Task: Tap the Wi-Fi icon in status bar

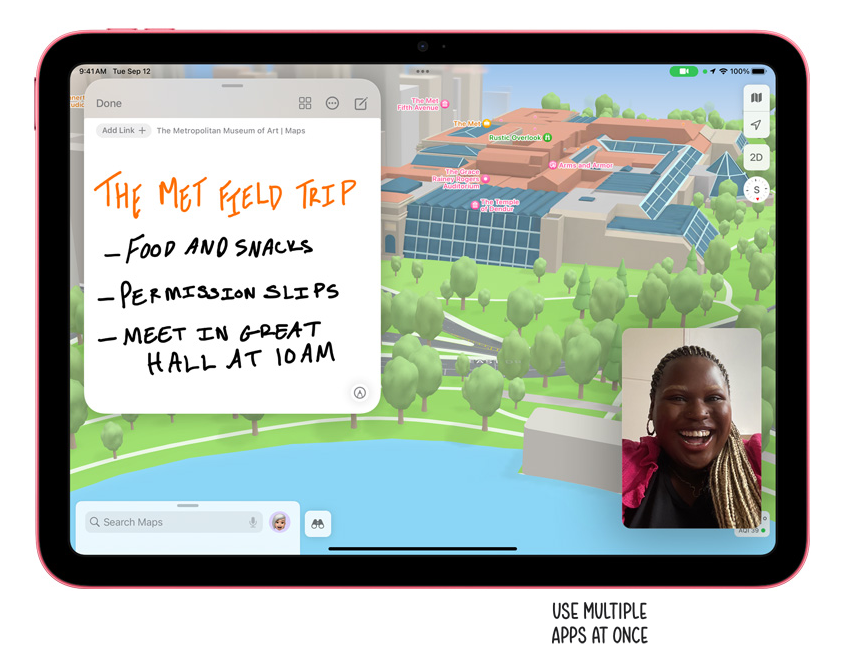Action: (723, 71)
